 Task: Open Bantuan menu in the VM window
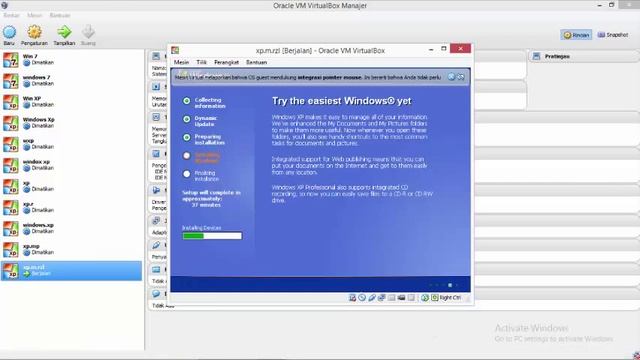(256, 62)
